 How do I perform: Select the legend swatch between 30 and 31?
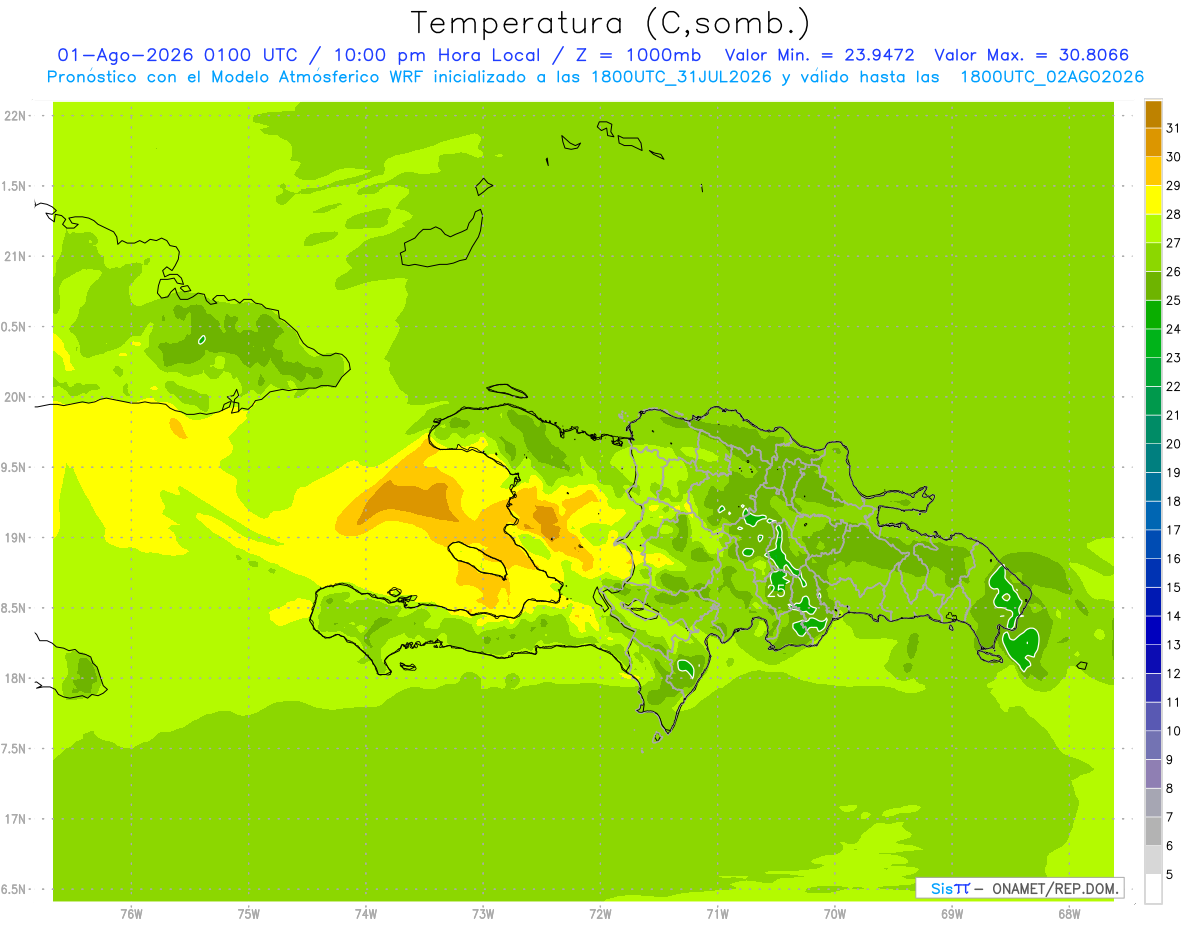coord(1153,142)
